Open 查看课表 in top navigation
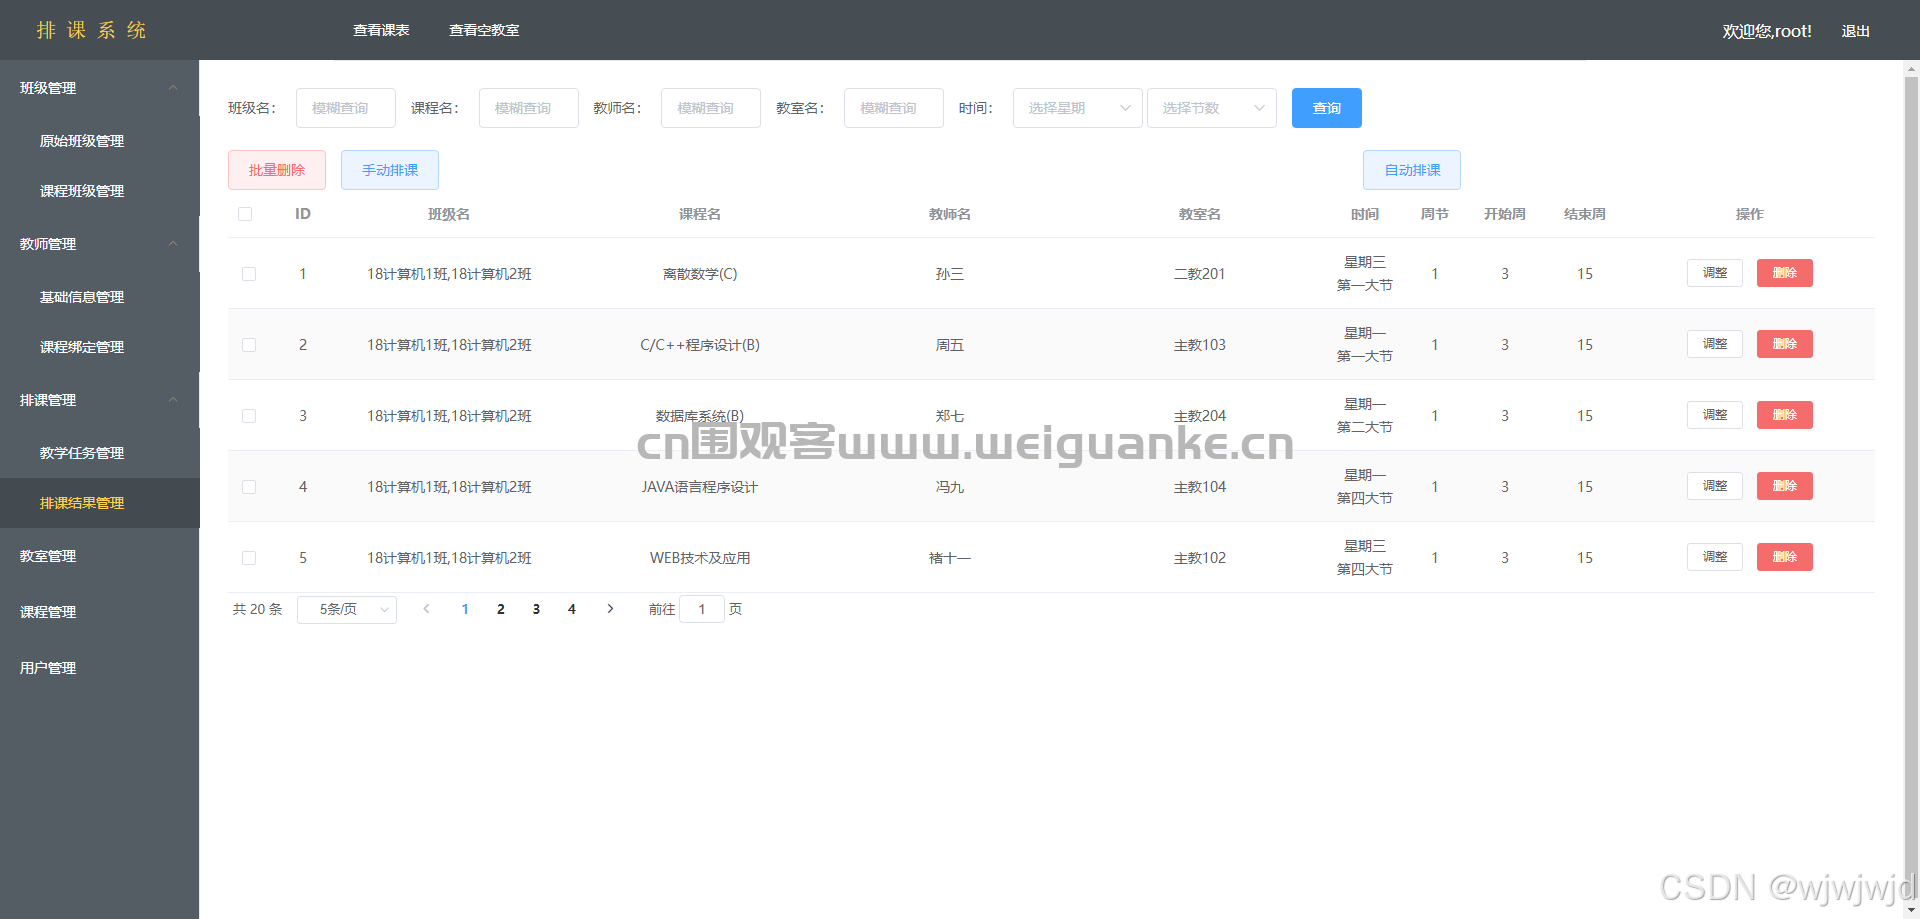This screenshot has width=1920, height=919. [x=381, y=30]
